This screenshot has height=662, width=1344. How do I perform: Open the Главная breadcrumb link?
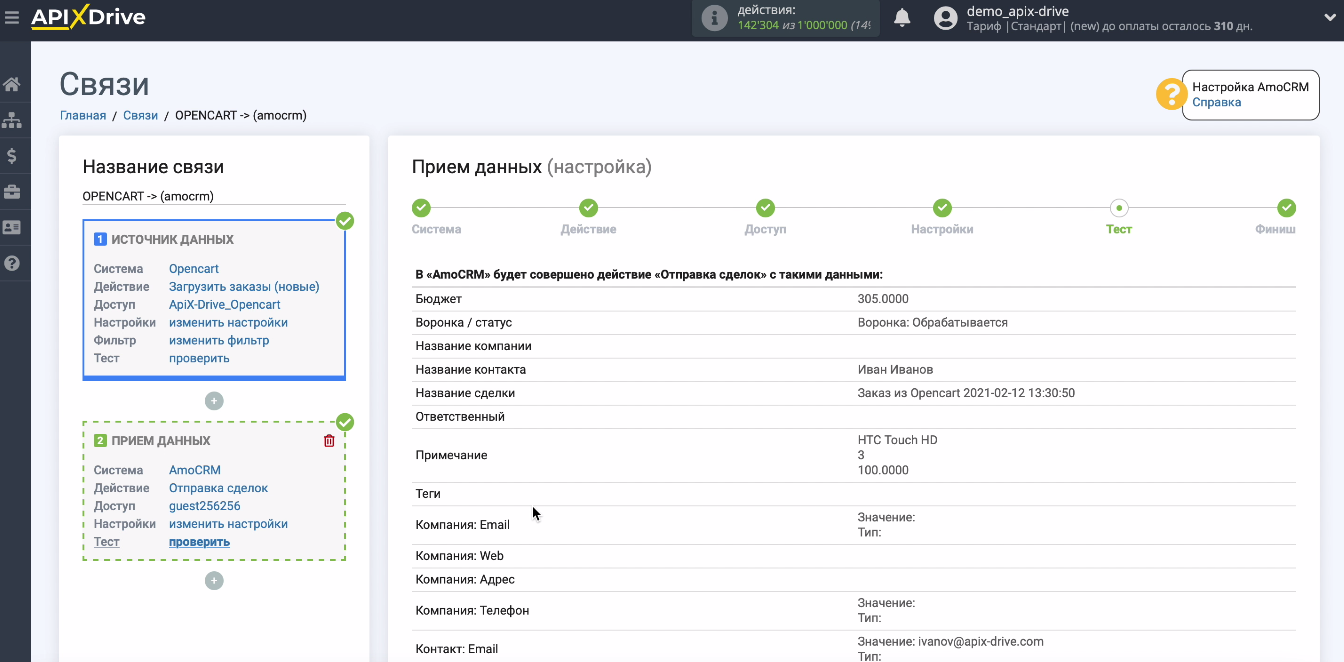click(83, 115)
